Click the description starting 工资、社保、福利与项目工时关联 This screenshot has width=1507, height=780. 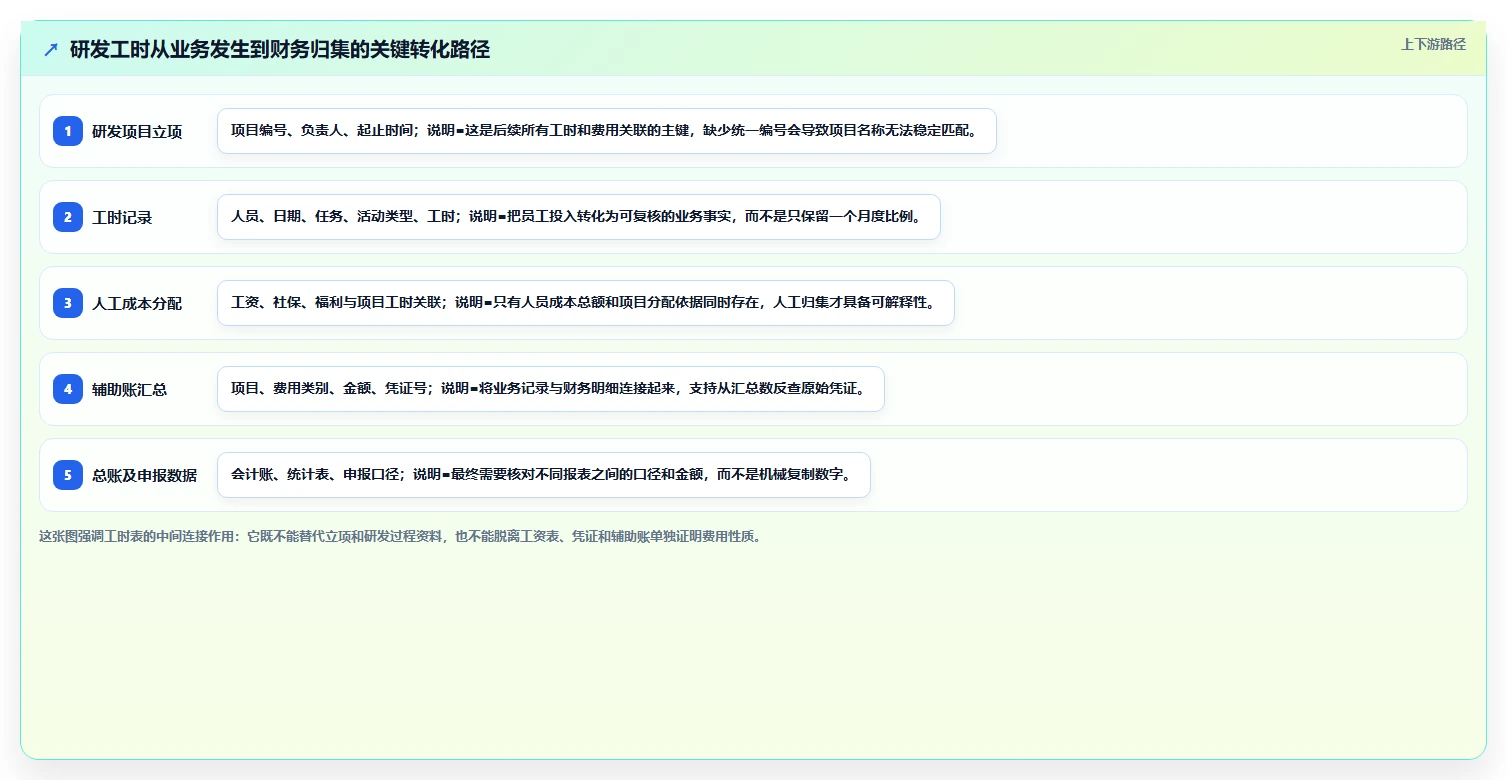[x=586, y=303]
